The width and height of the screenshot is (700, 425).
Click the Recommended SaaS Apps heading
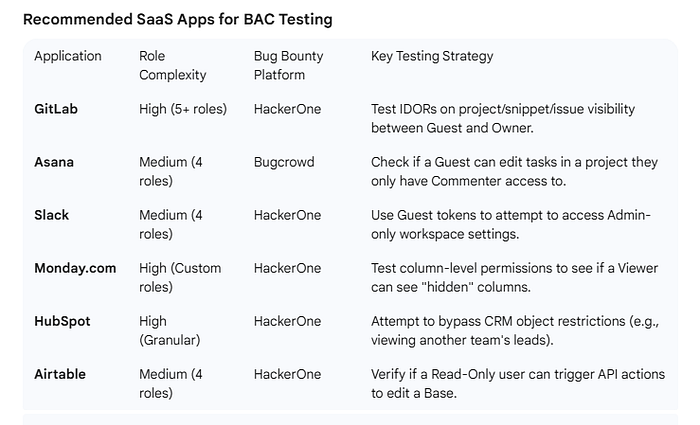click(178, 20)
